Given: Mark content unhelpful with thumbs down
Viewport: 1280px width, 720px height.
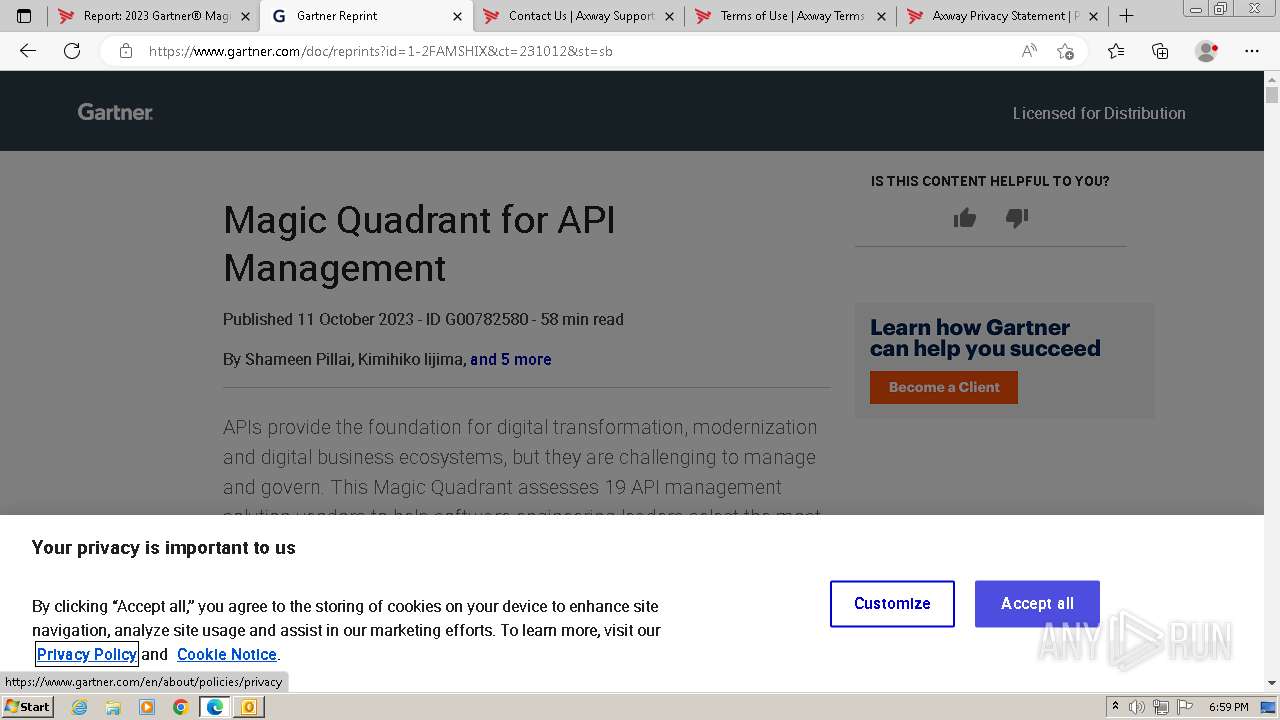Looking at the screenshot, I should coord(1017,218).
